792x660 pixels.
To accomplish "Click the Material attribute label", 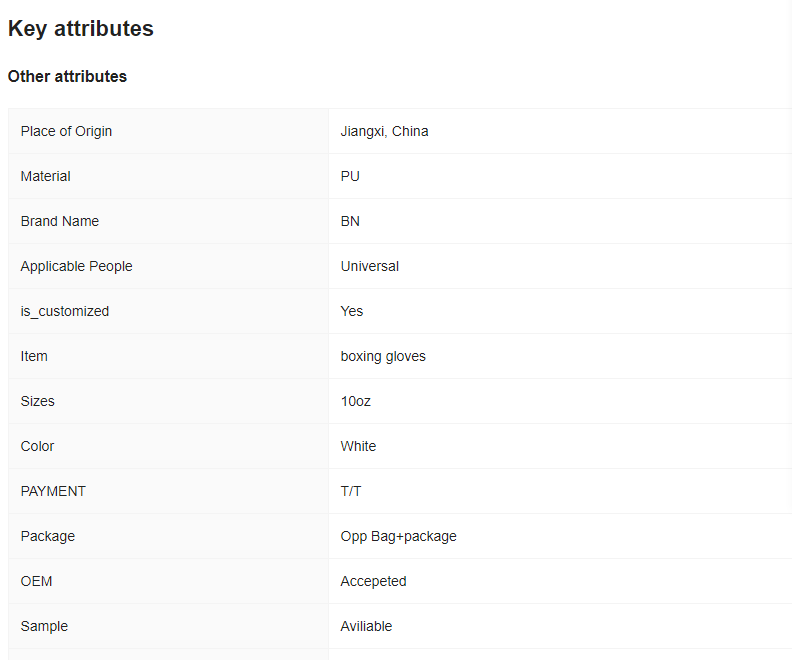I will pos(45,176).
